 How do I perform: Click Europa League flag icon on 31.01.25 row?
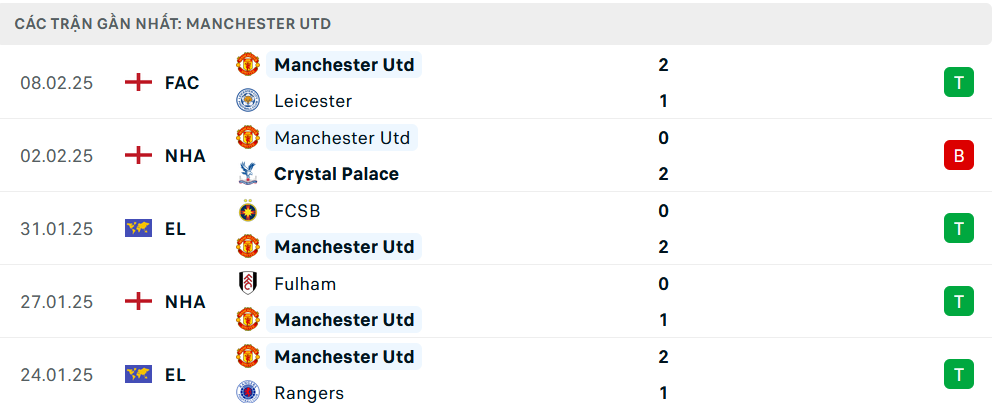click(138, 229)
